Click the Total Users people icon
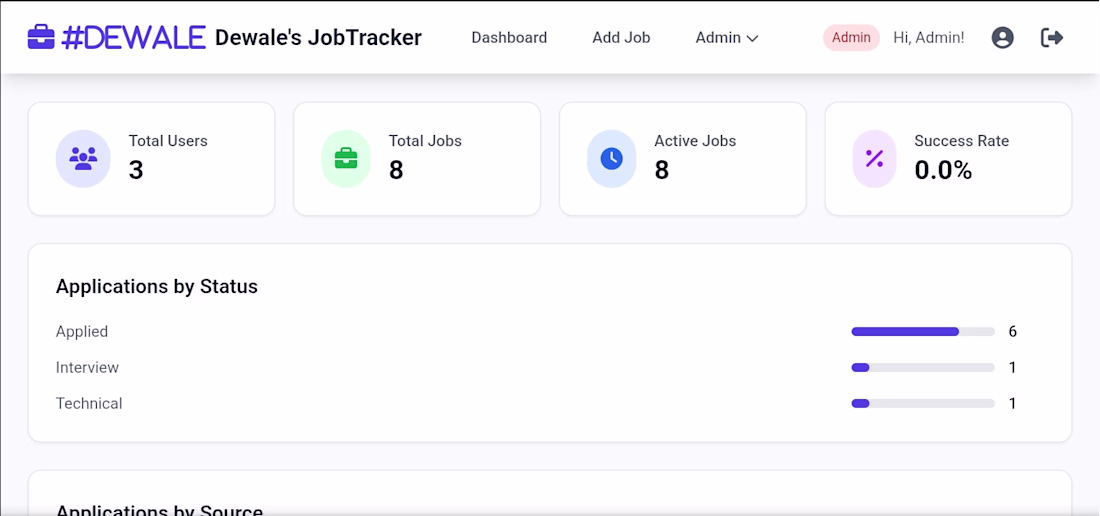This screenshot has width=1100, height=516. click(x=83, y=158)
